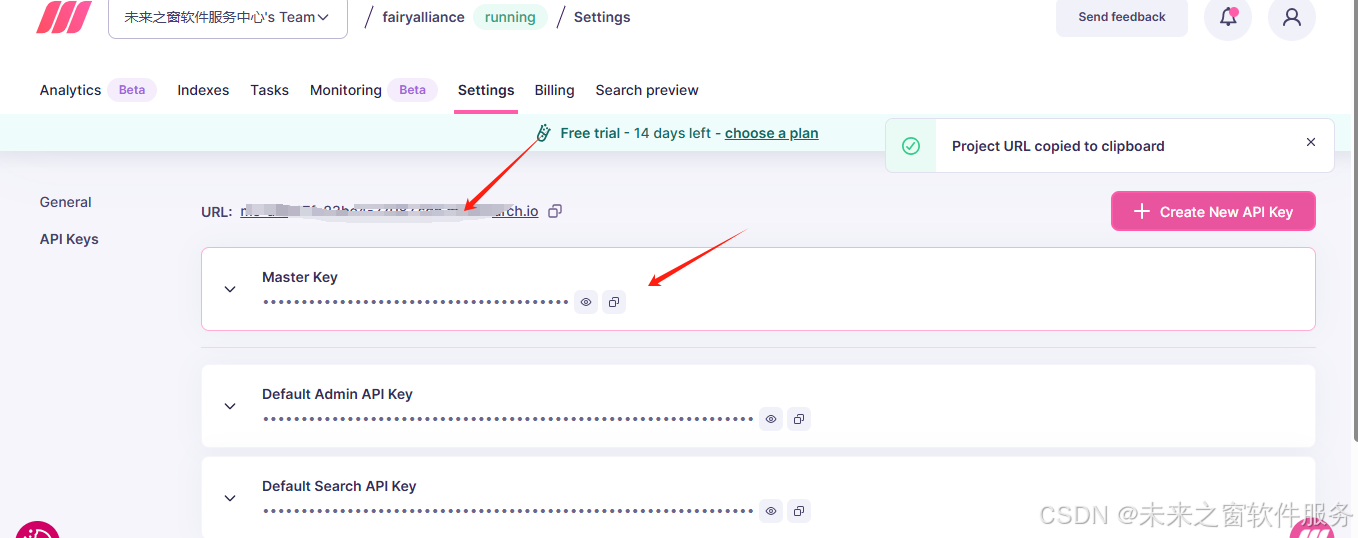Follow the choose a plan link
This screenshot has width=1358, height=538.
click(771, 133)
